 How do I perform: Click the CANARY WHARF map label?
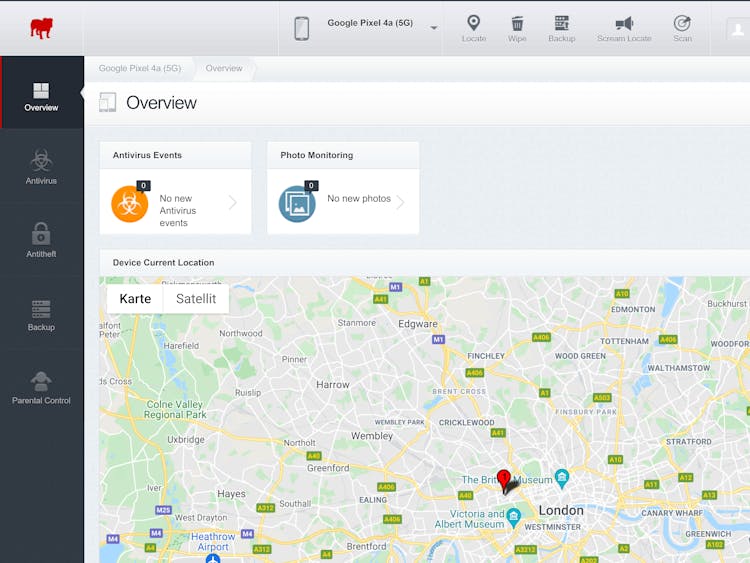click(672, 513)
